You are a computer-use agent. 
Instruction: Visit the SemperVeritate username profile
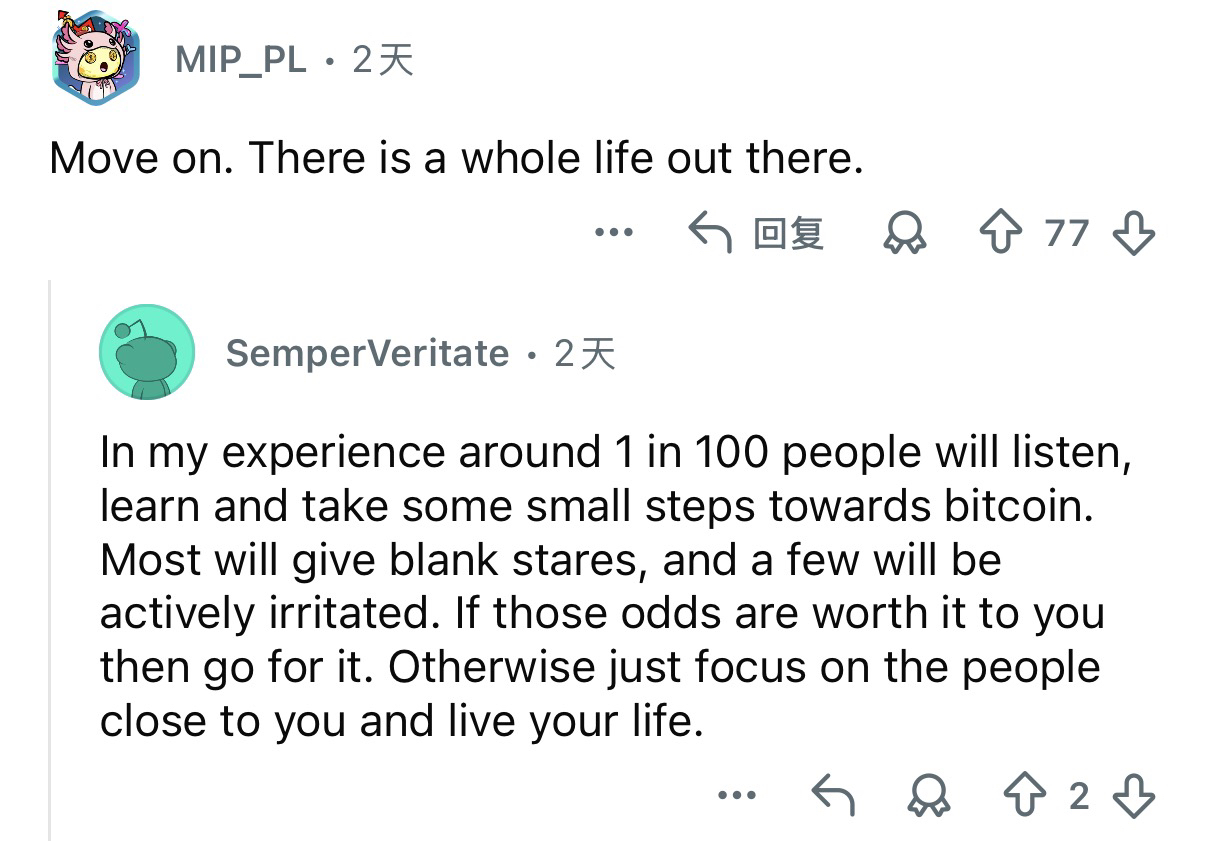(x=367, y=353)
